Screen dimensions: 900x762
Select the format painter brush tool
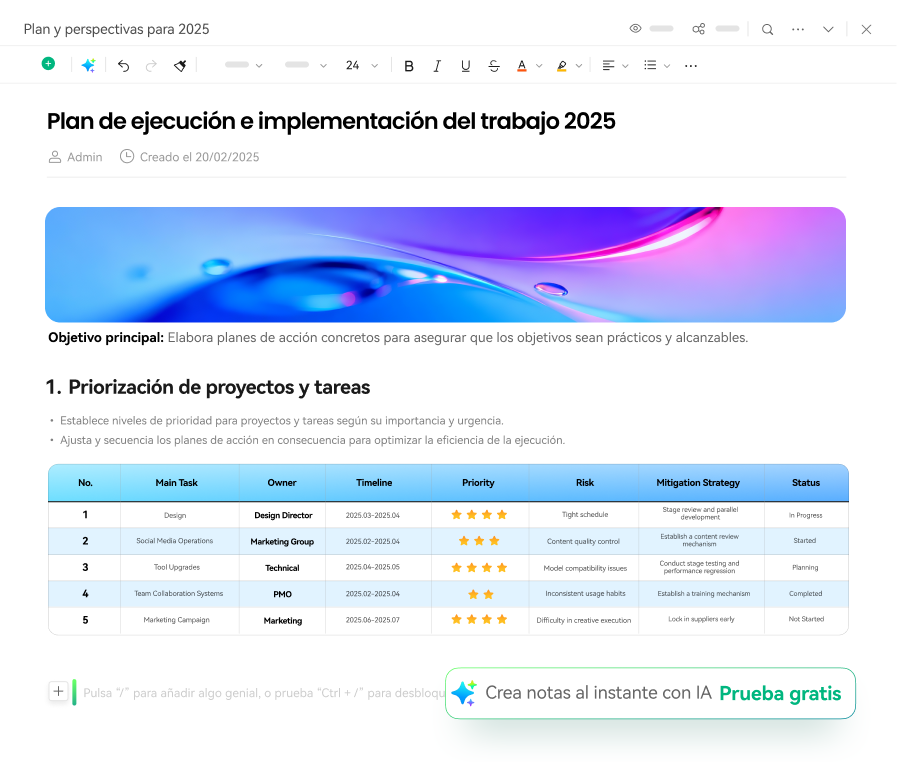click(x=180, y=65)
